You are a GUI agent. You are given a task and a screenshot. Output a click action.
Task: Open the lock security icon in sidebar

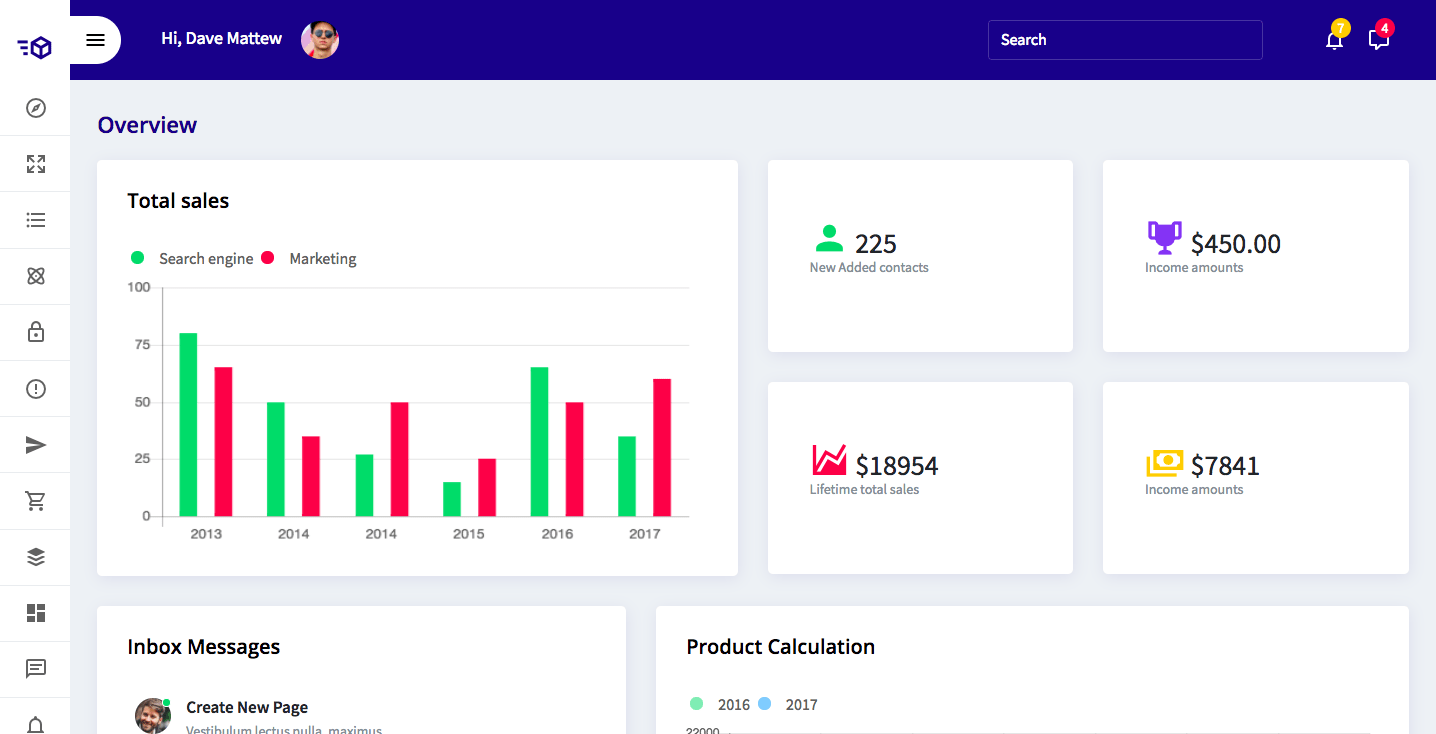pyautogui.click(x=35, y=332)
